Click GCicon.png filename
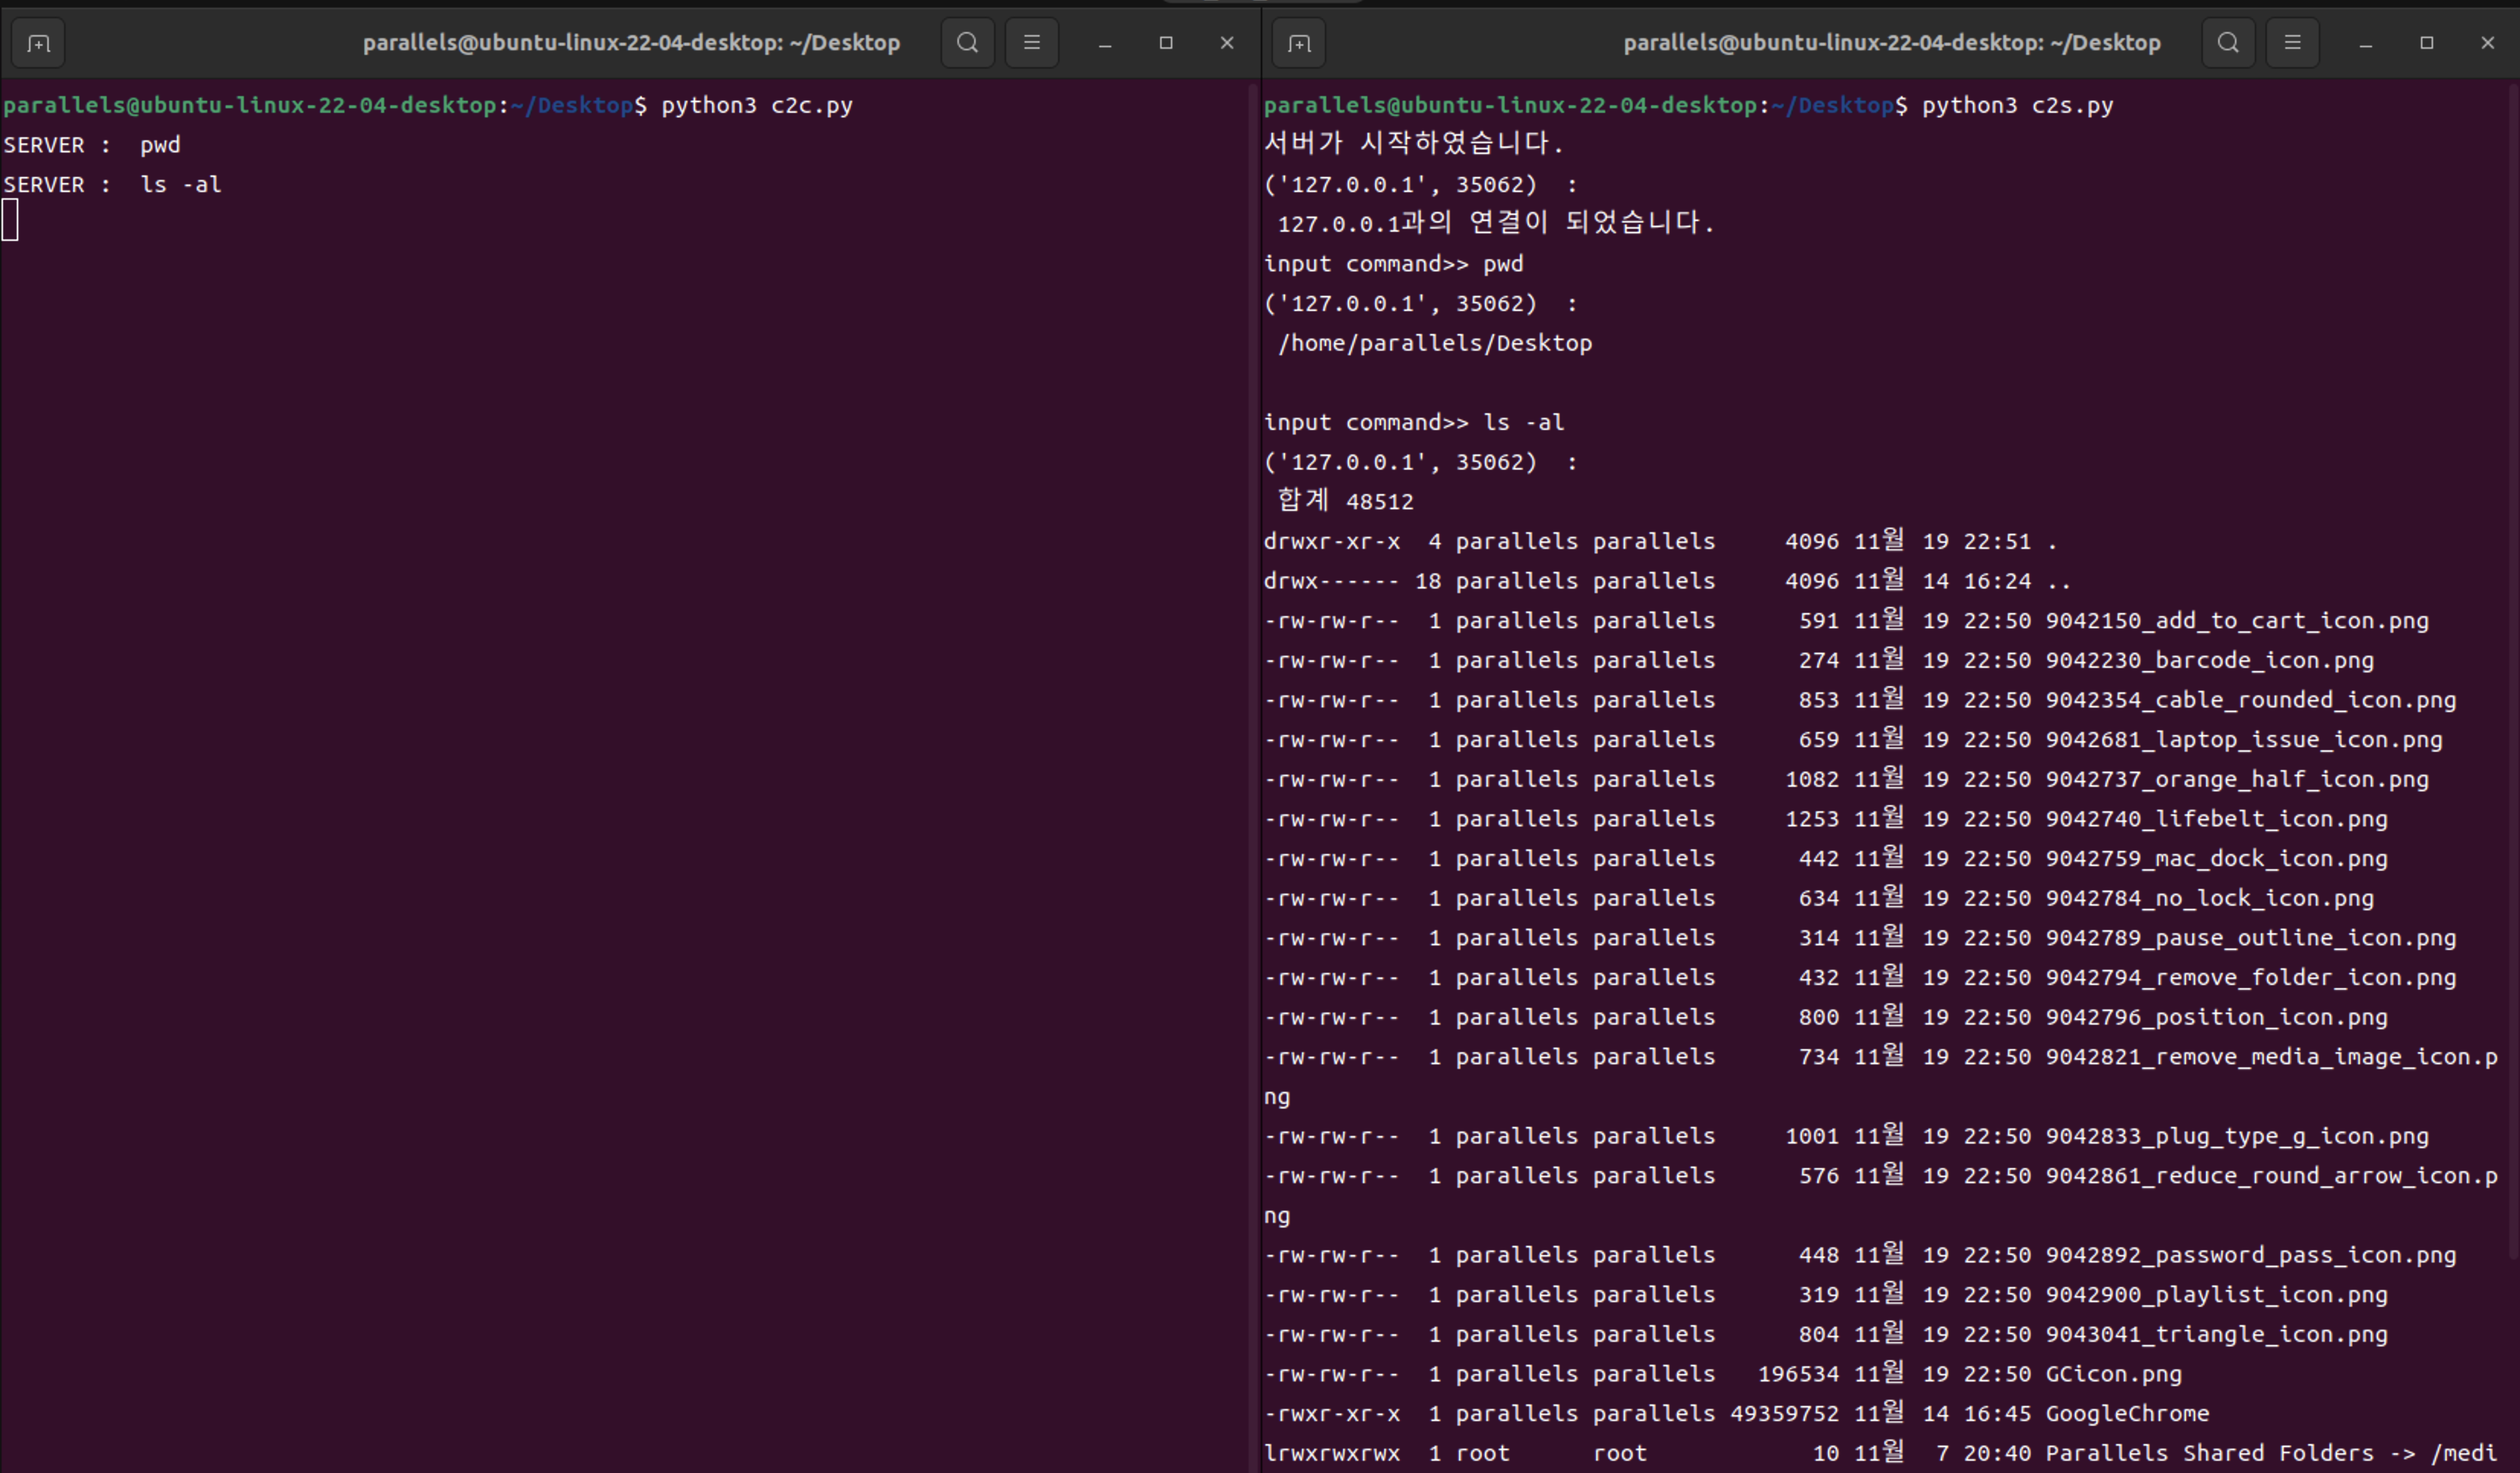 [2114, 1374]
